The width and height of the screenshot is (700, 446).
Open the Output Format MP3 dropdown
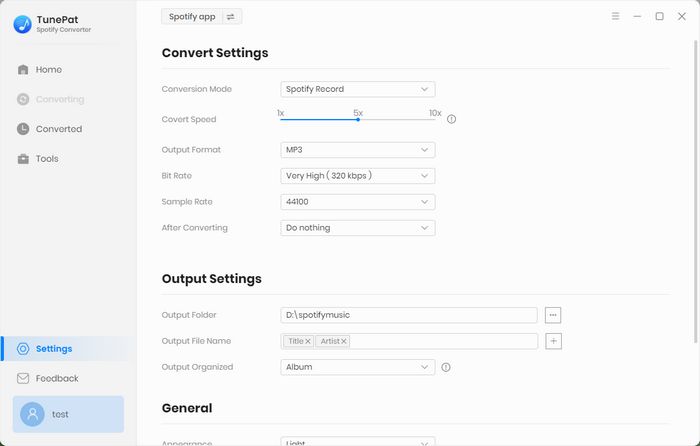coord(358,150)
